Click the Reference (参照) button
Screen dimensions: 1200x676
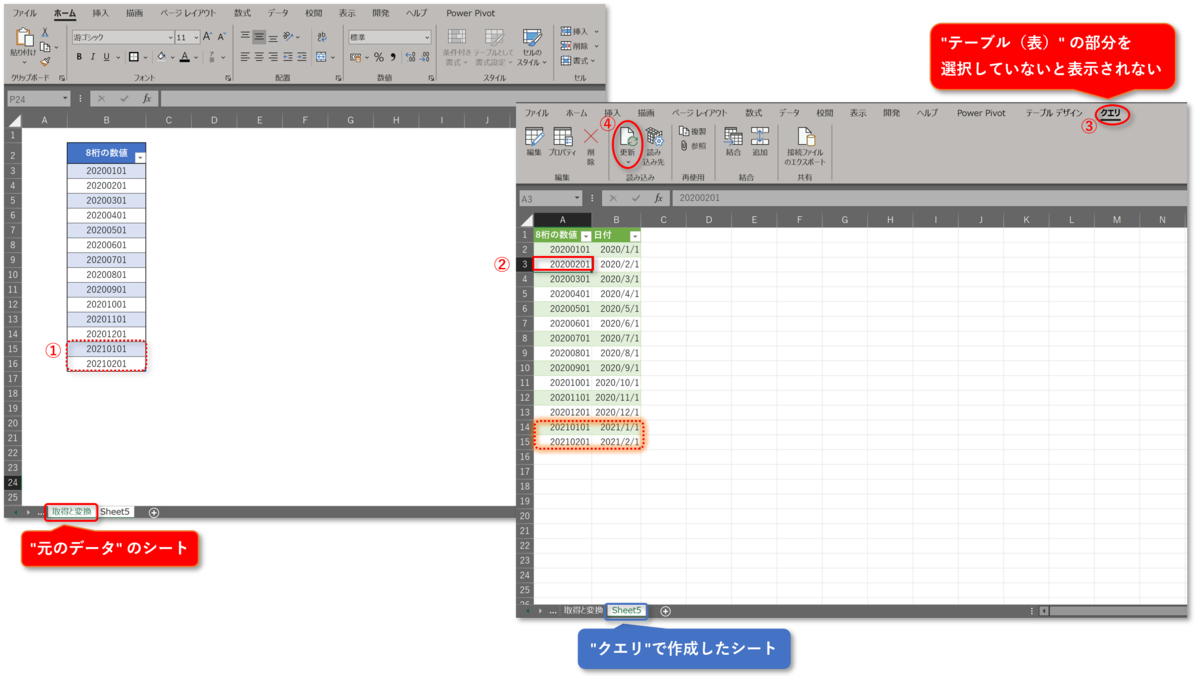click(693, 146)
